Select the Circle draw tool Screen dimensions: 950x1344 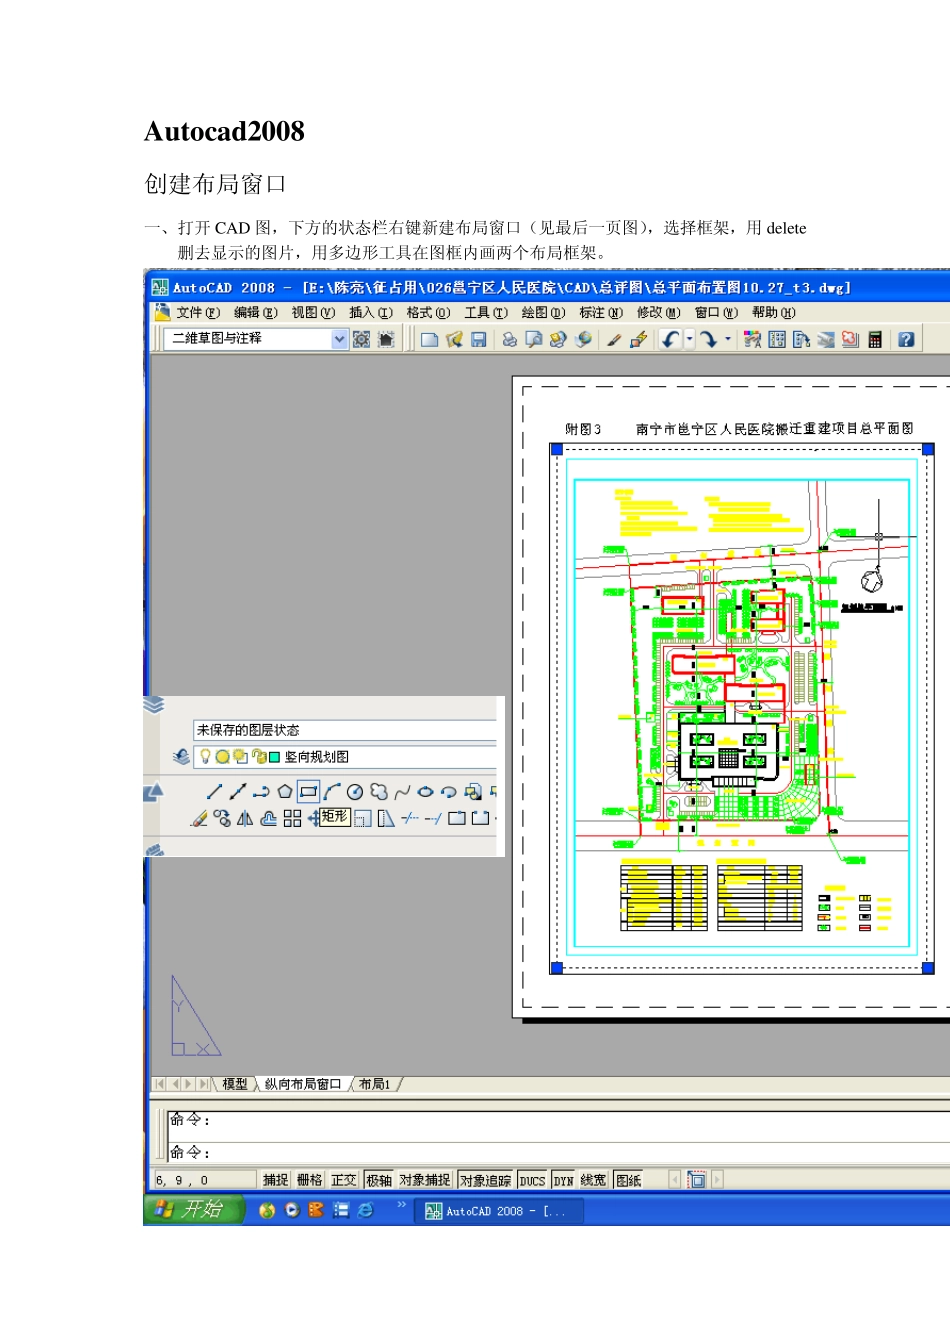(355, 792)
